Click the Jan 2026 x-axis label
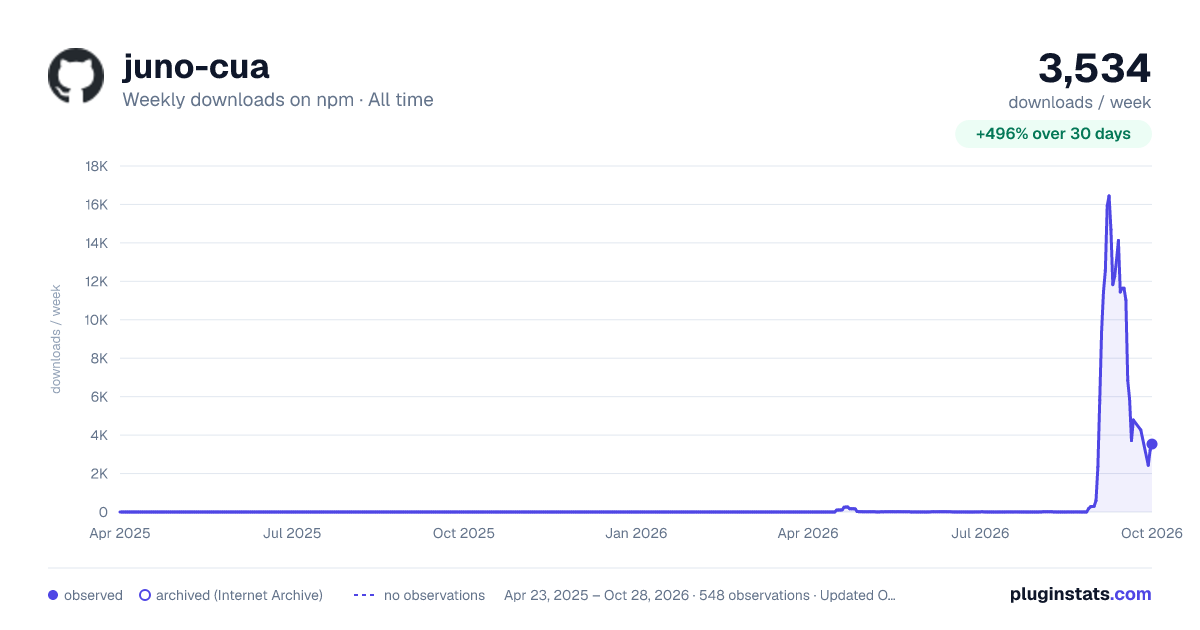Viewport: 1200px width, 630px height. pyautogui.click(x=637, y=533)
